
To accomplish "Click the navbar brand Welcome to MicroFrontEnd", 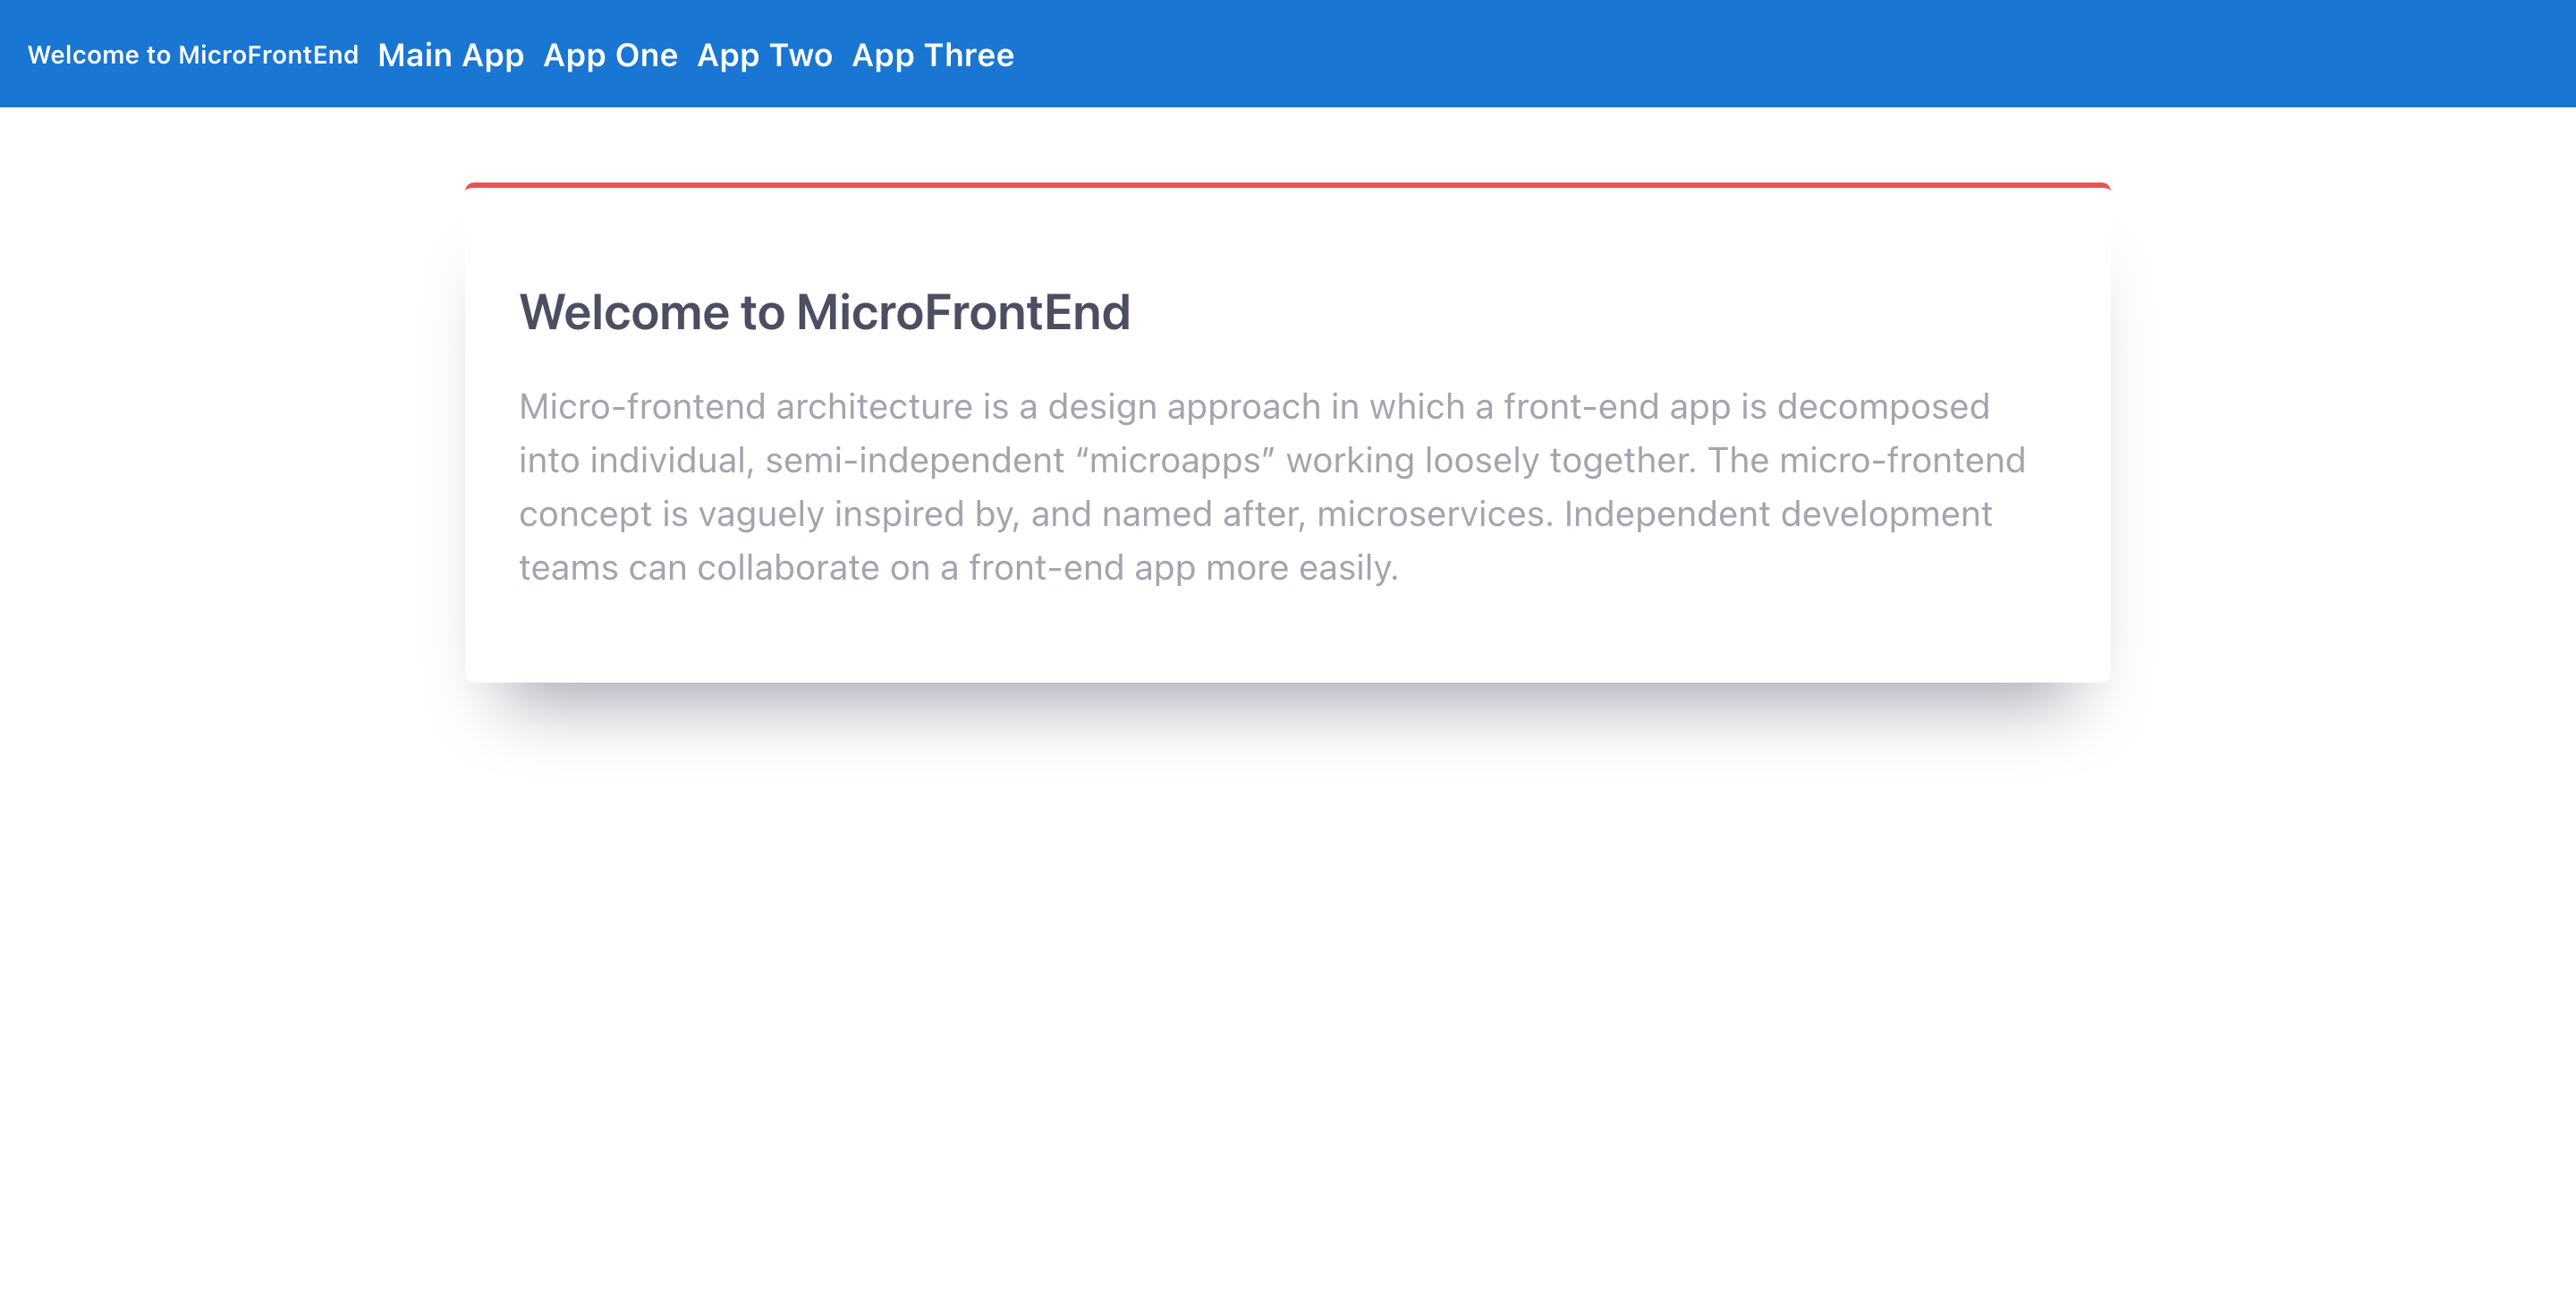I will click(x=192, y=55).
